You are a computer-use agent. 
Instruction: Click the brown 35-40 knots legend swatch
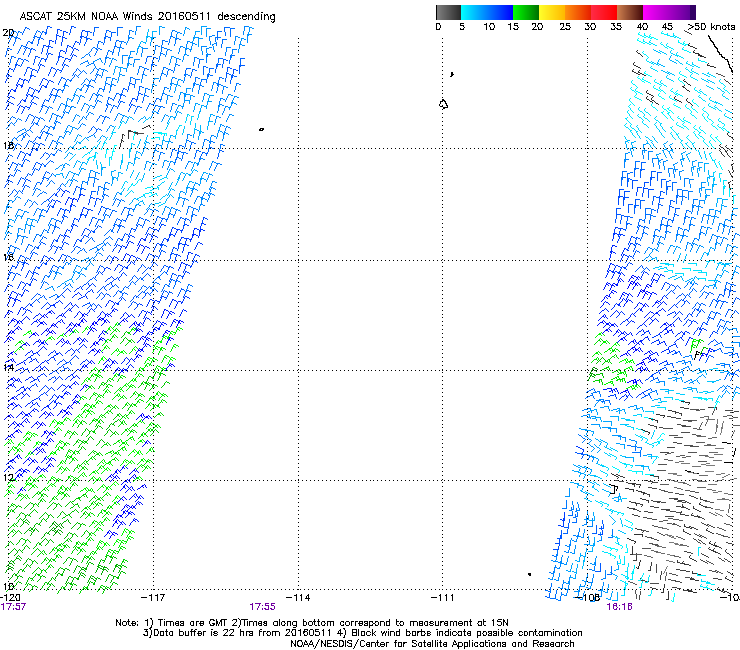click(x=630, y=12)
